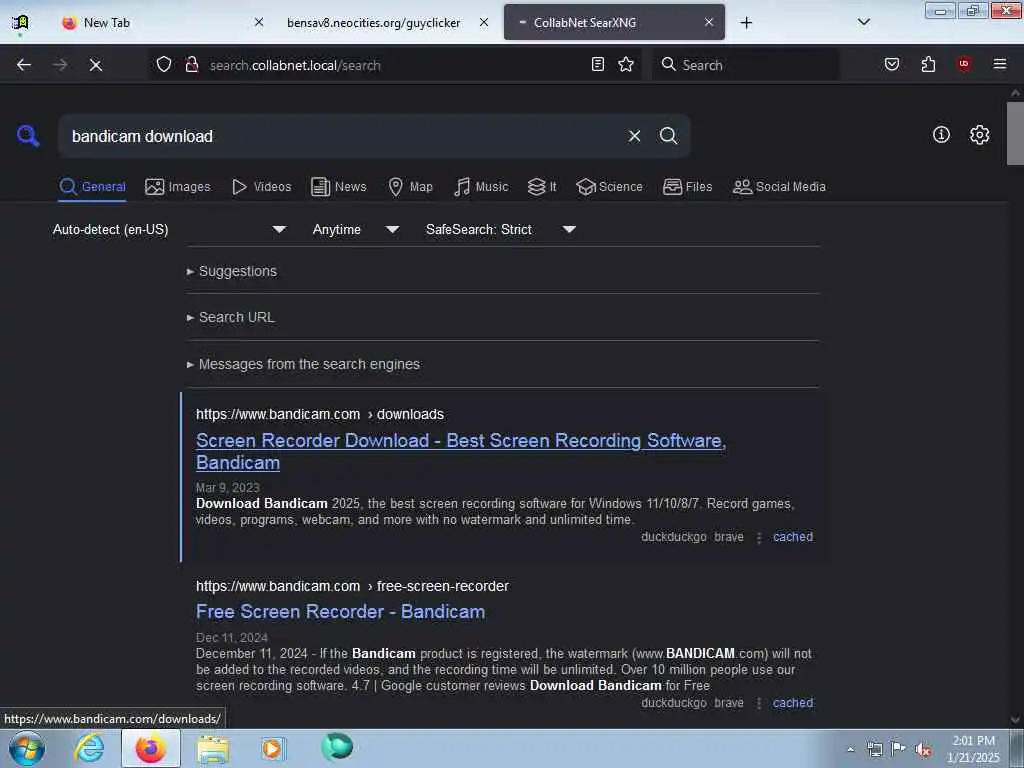Bookmark this page with the star icon
The width and height of the screenshot is (1024, 768).
tap(626, 64)
